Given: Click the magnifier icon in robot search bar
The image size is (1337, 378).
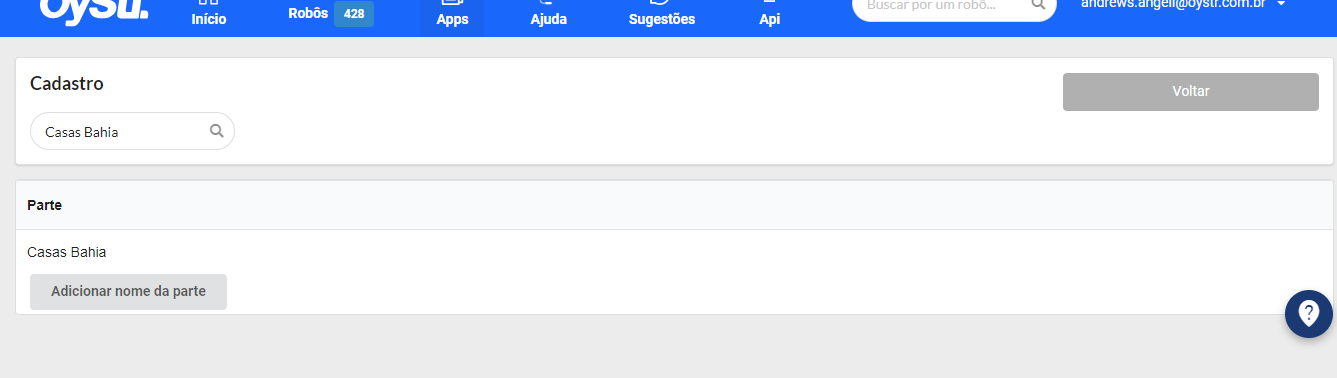Looking at the screenshot, I should 1037,5.
